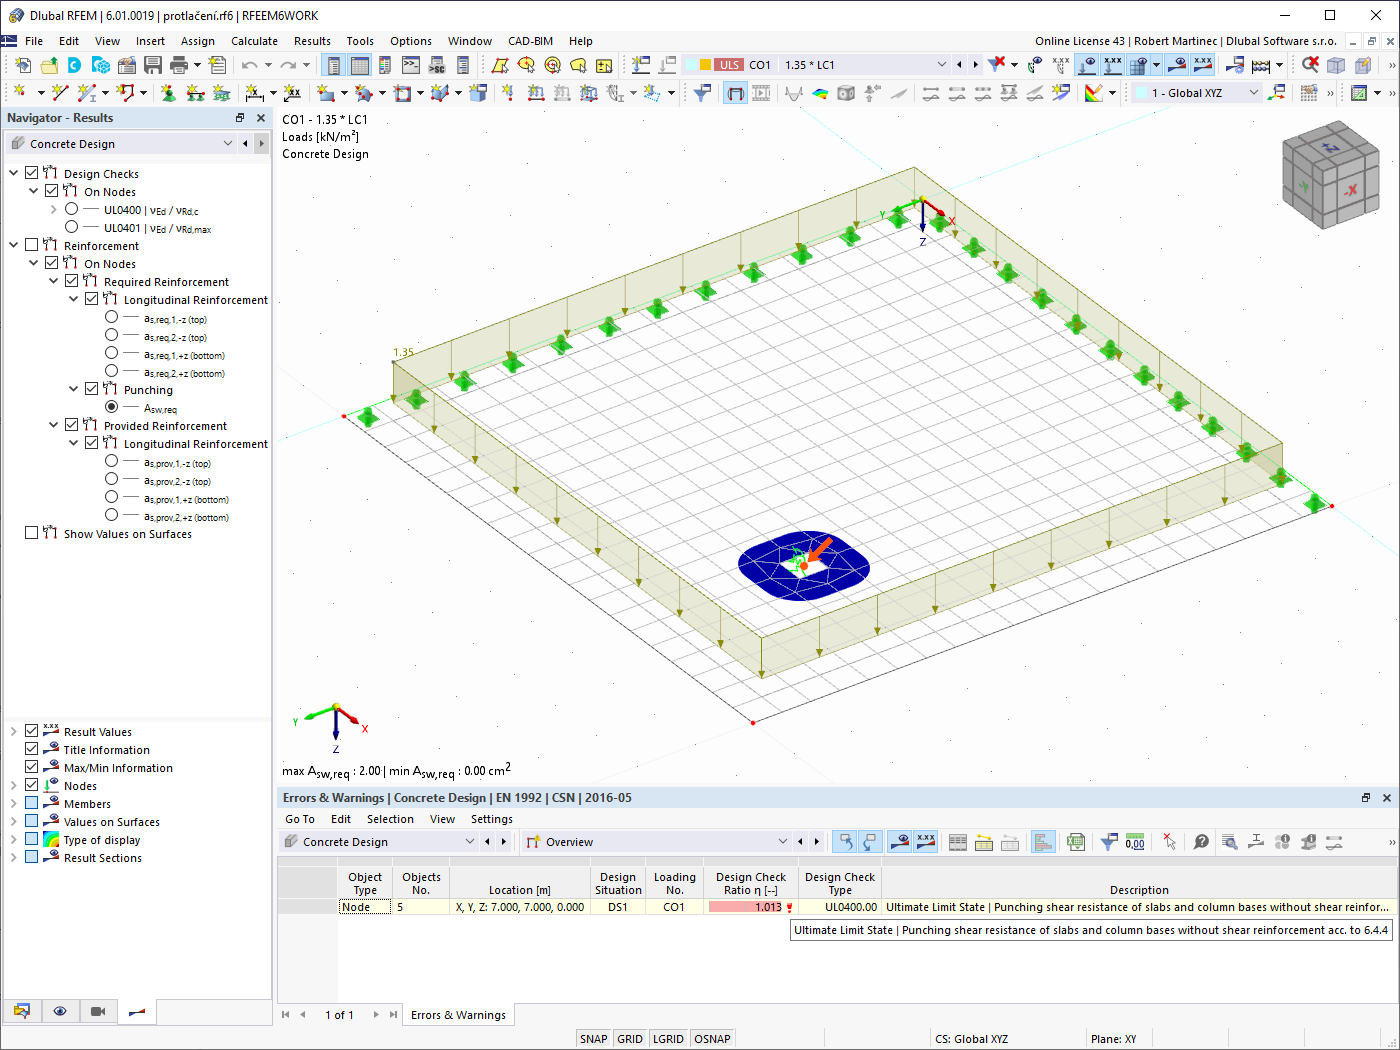Open the CO1 load combination dropdown
This screenshot has width=1400, height=1050.
tap(941, 65)
